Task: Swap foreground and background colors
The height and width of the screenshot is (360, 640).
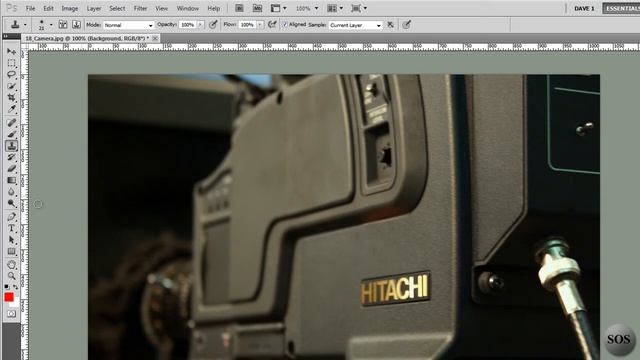Action: coord(16,287)
